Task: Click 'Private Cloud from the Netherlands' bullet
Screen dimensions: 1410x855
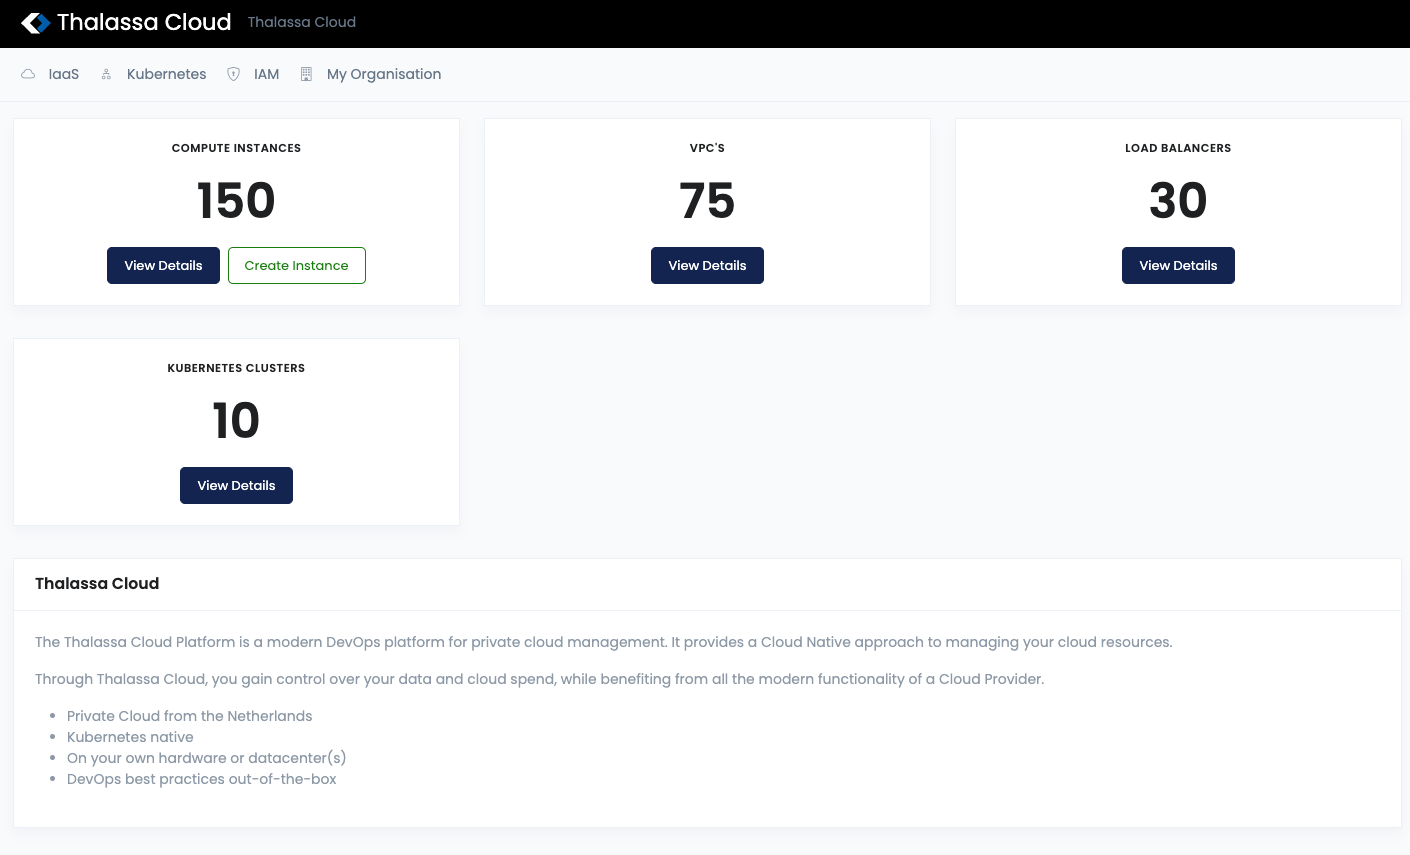Action: click(x=190, y=716)
